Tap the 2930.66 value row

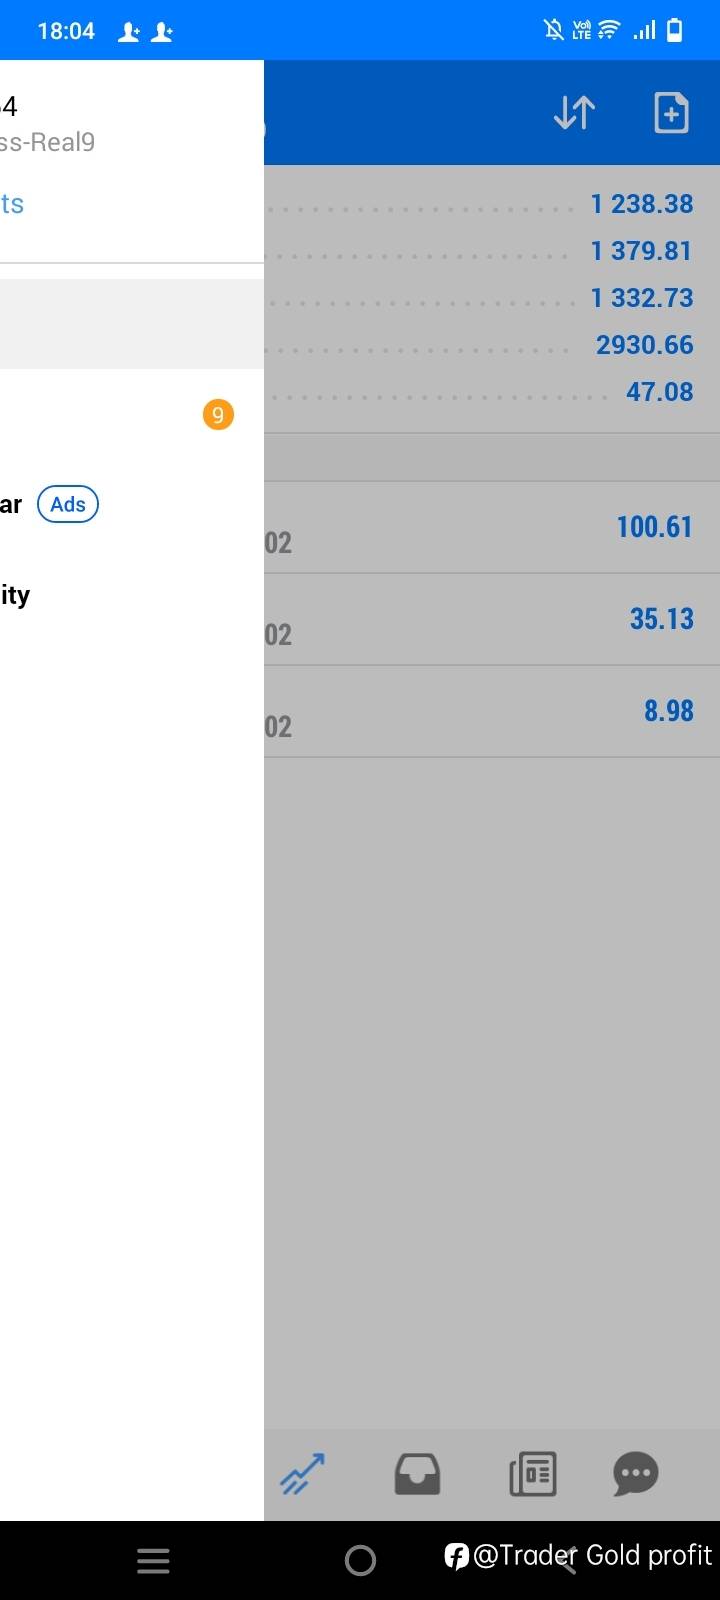pos(492,345)
